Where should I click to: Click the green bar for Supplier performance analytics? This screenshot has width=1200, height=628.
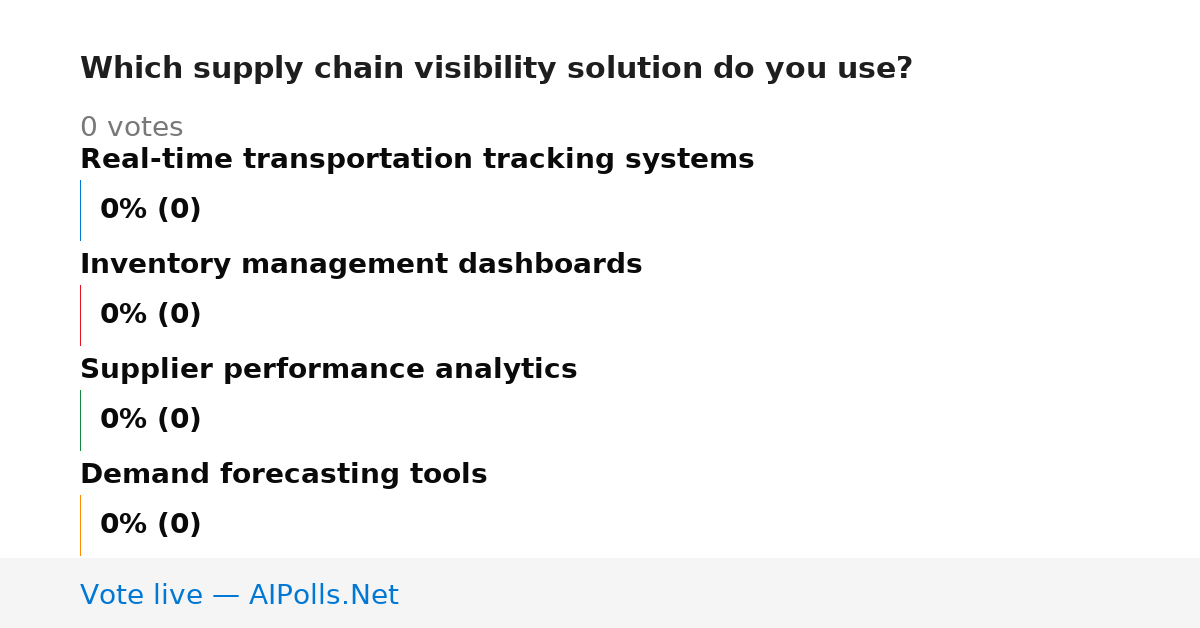click(x=80, y=420)
